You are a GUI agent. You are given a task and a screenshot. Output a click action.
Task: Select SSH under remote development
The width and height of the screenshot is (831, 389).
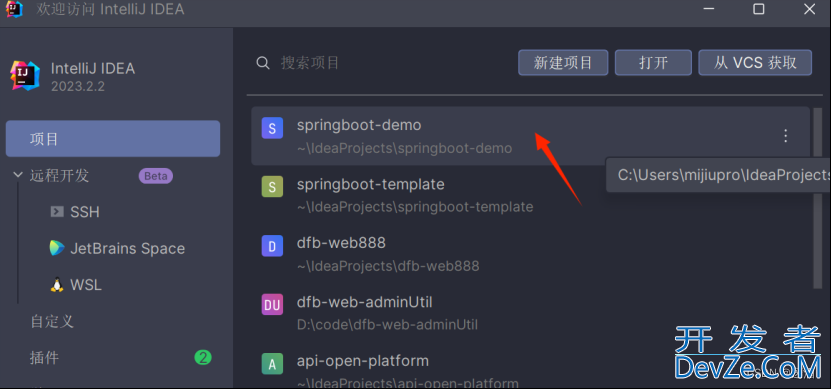pyautogui.click(x=85, y=212)
